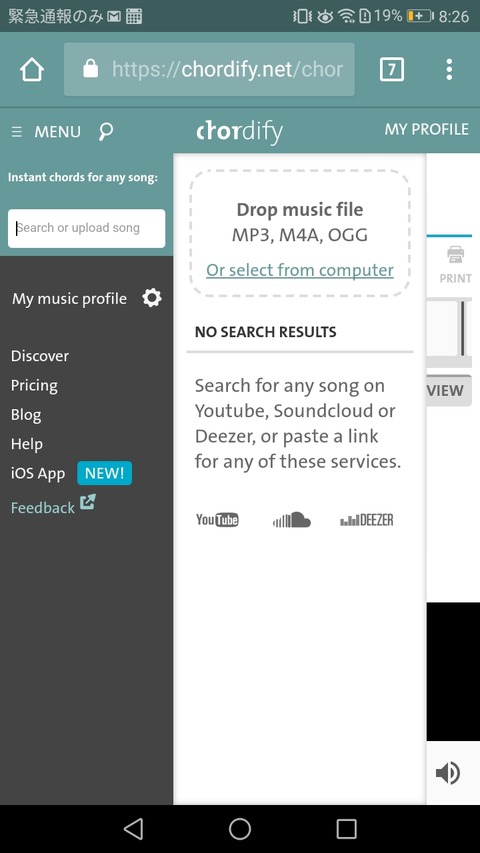Open MY PROFILE

pyautogui.click(x=427, y=129)
